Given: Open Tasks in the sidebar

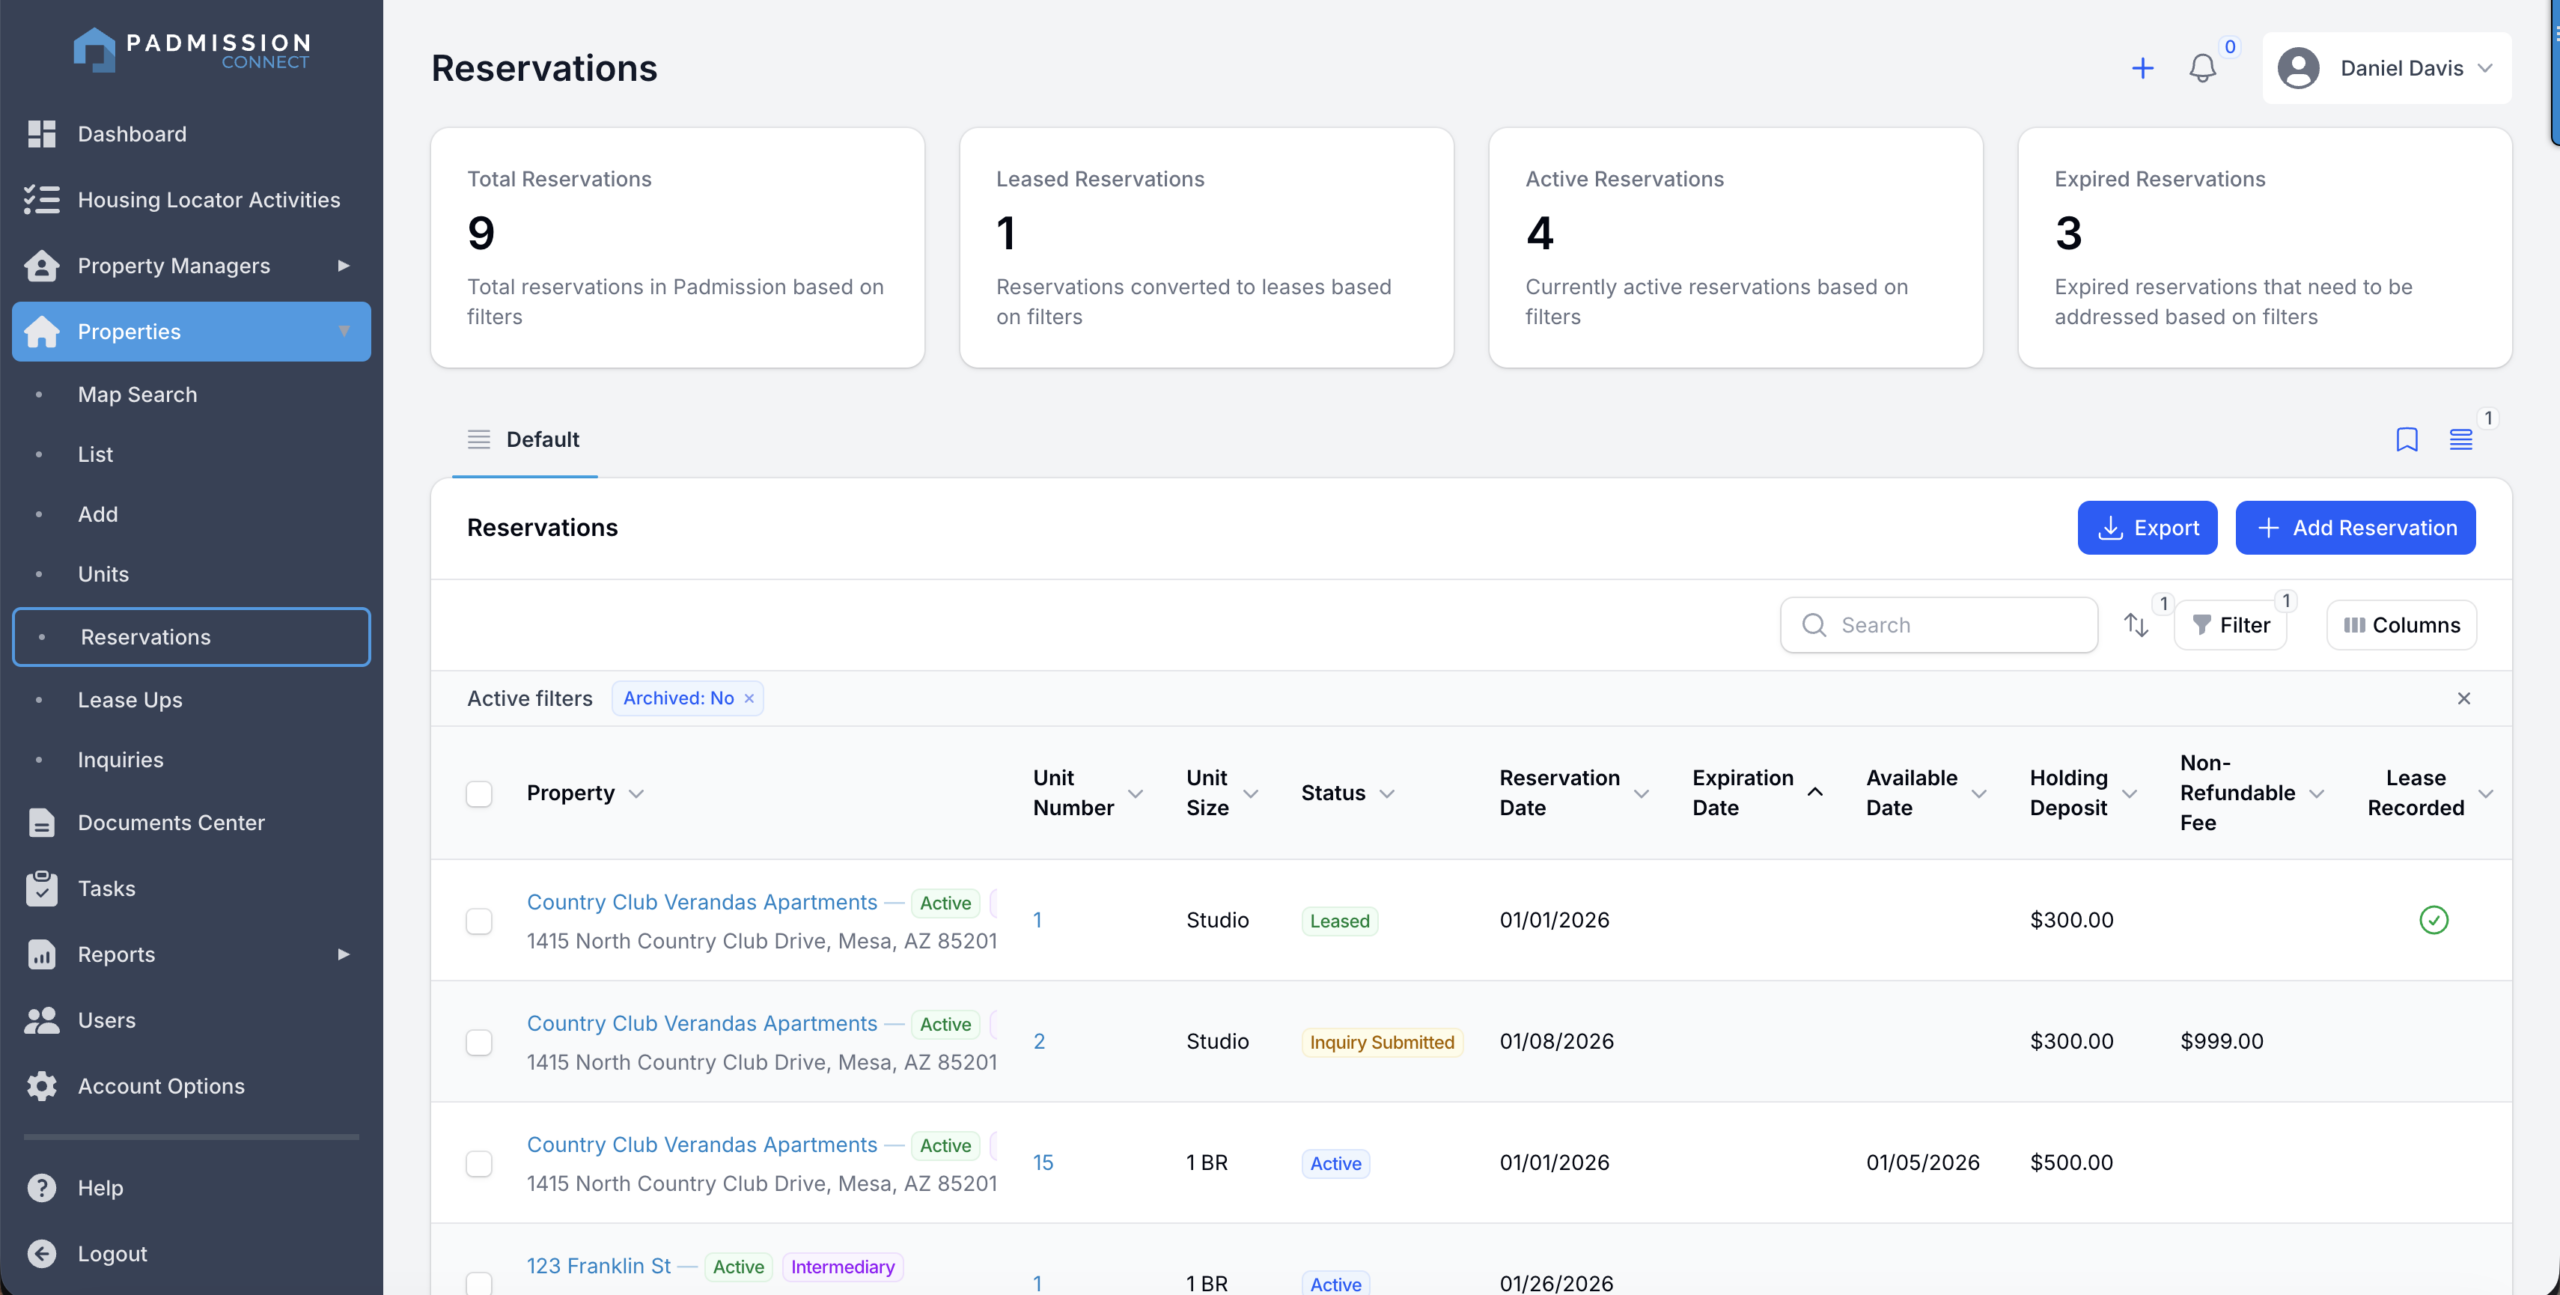Looking at the screenshot, I should pos(106,889).
